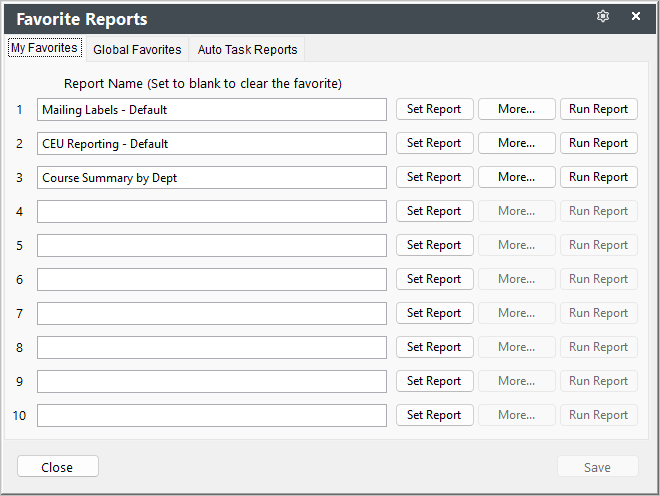Click the disabled More... button in row 10

(x=517, y=415)
